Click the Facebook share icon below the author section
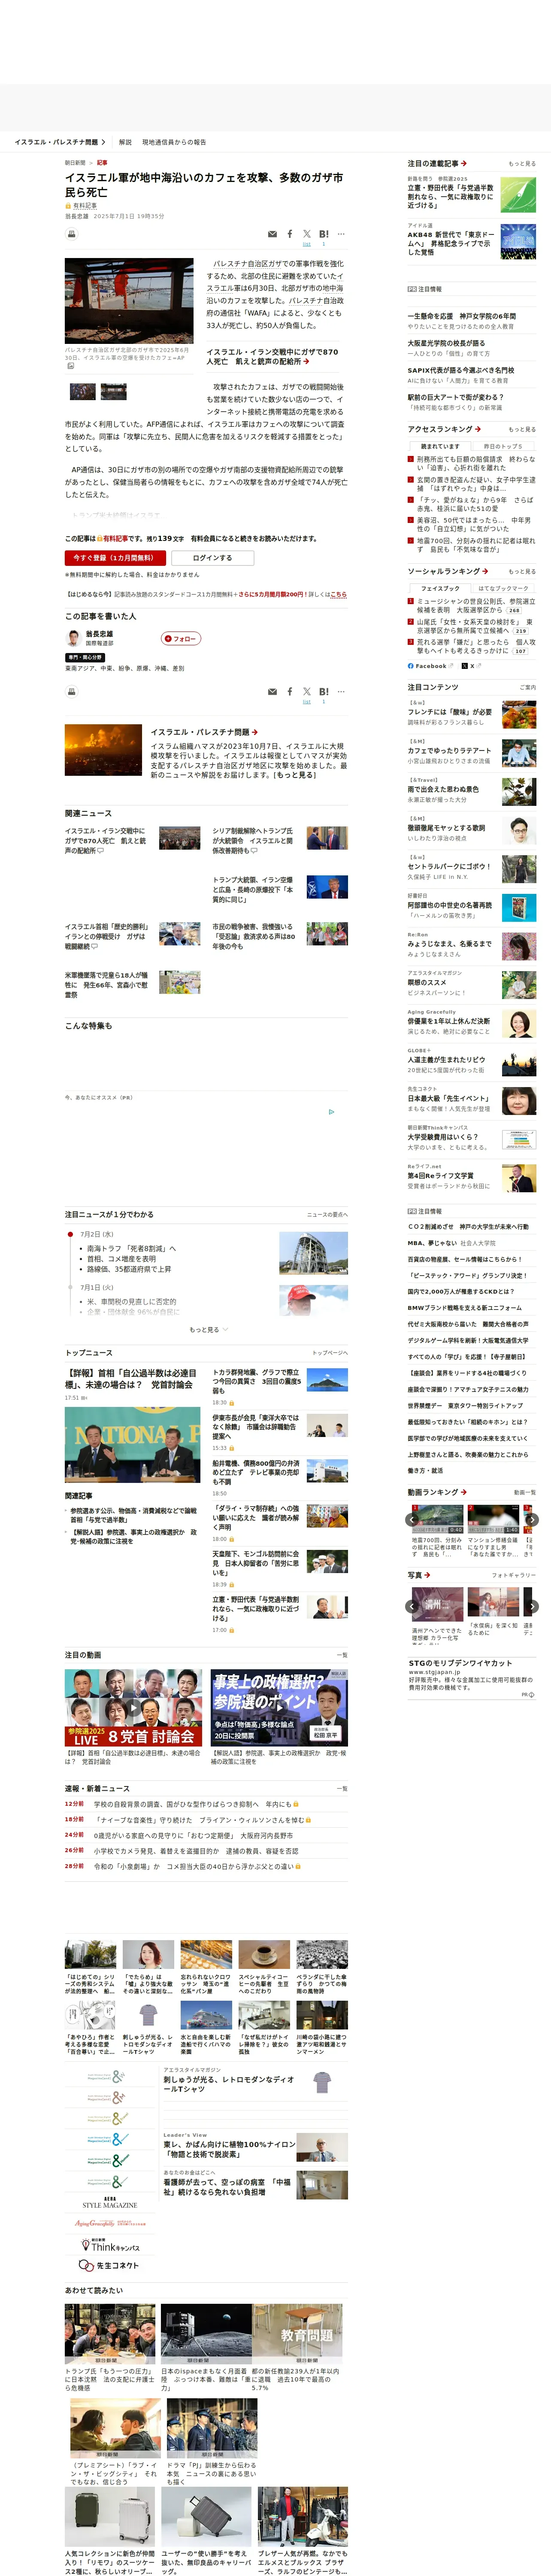The height and width of the screenshot is (2576, 551). [x=290, y=692]
